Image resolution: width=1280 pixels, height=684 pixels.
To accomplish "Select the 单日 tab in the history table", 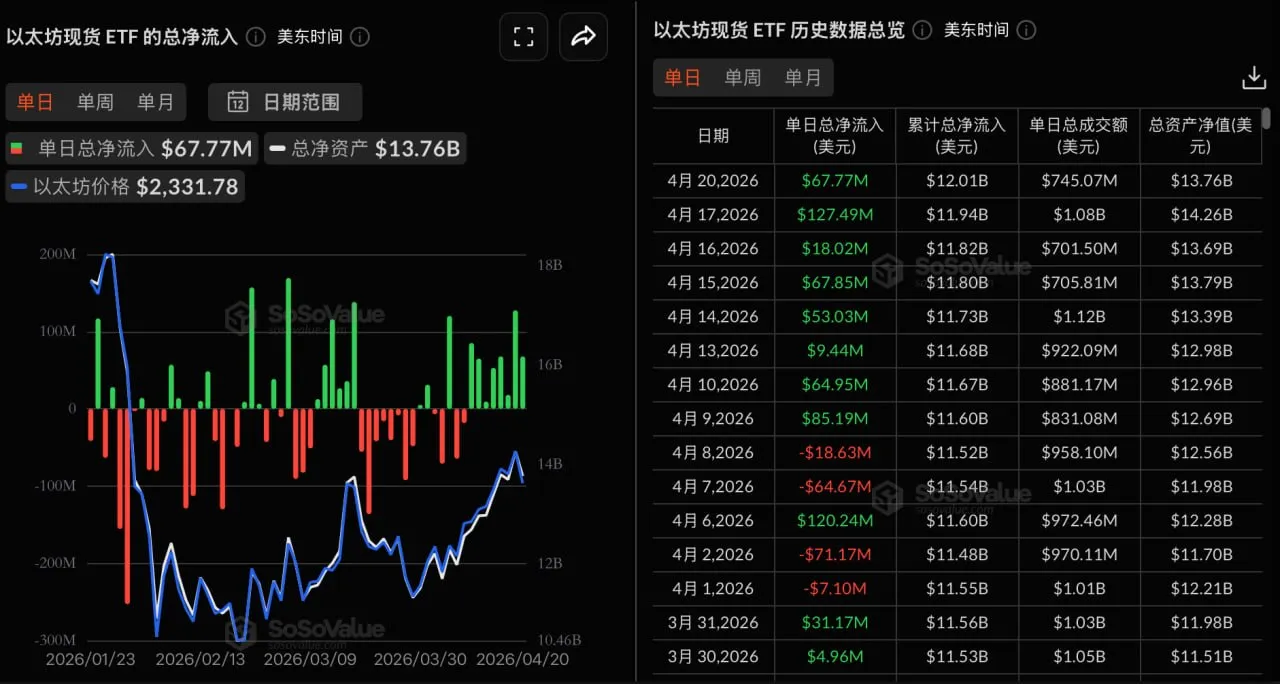I will click(x=683, y=78).
